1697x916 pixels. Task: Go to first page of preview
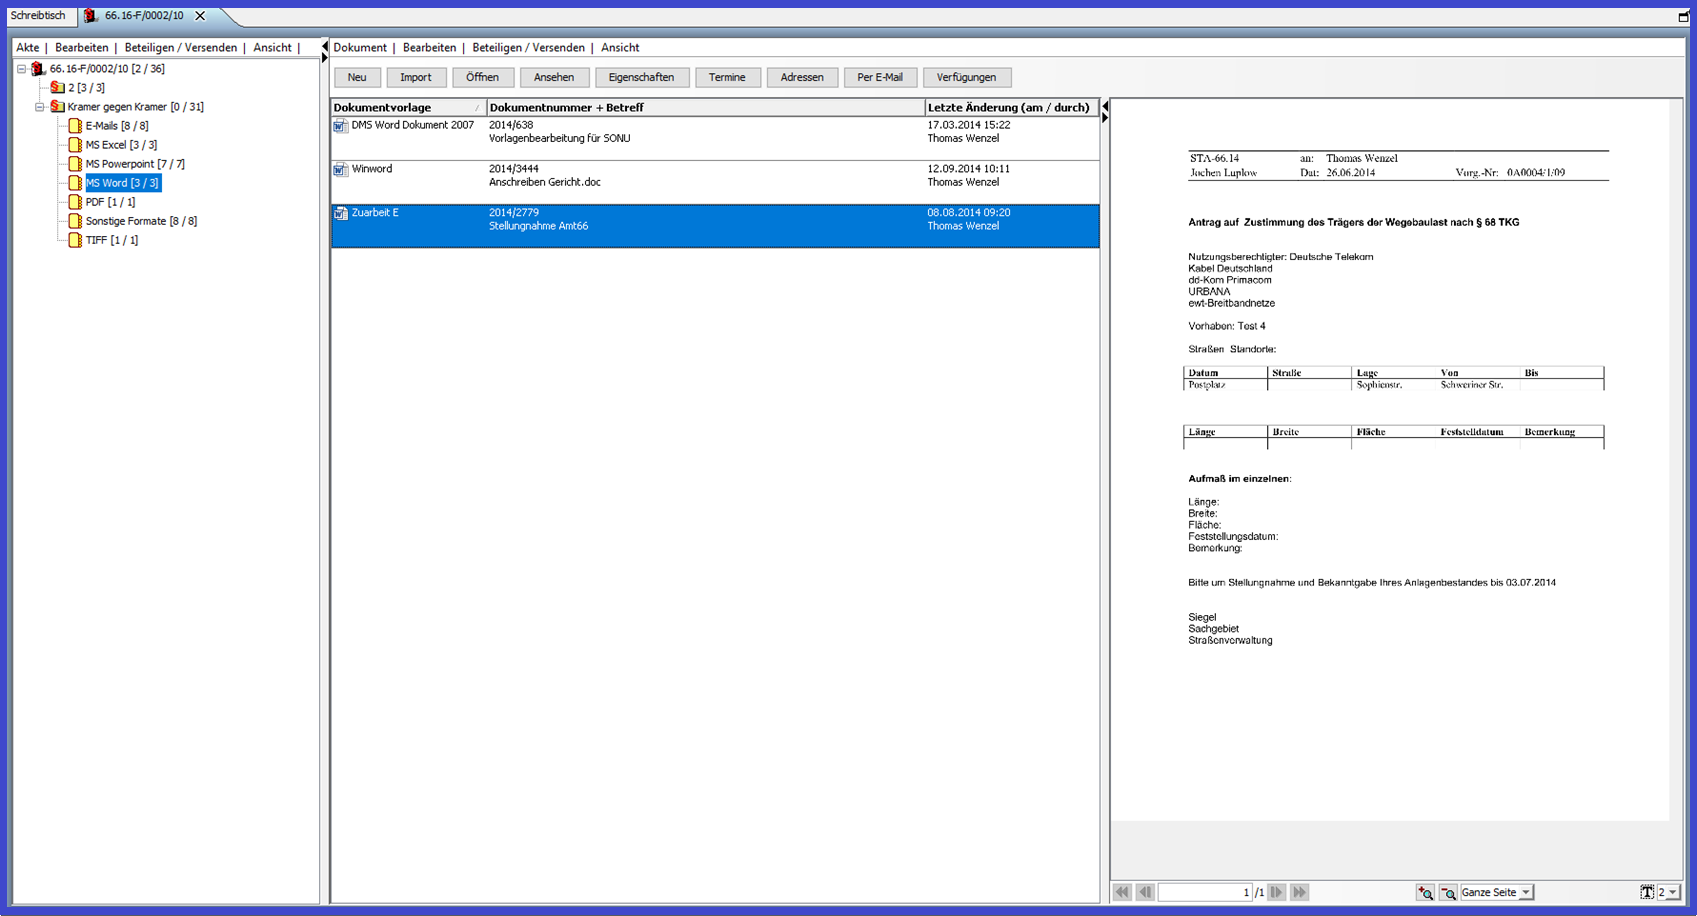click(1122, 892)
